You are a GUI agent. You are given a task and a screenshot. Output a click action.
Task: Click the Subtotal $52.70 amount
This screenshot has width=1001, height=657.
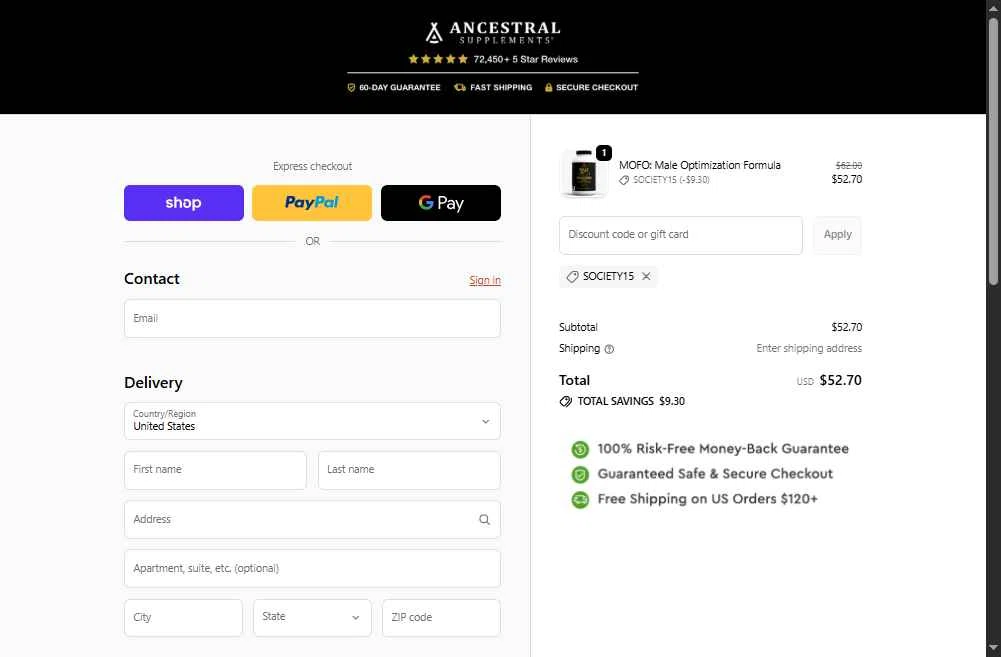pyautogui.click(x=847, y=328)
